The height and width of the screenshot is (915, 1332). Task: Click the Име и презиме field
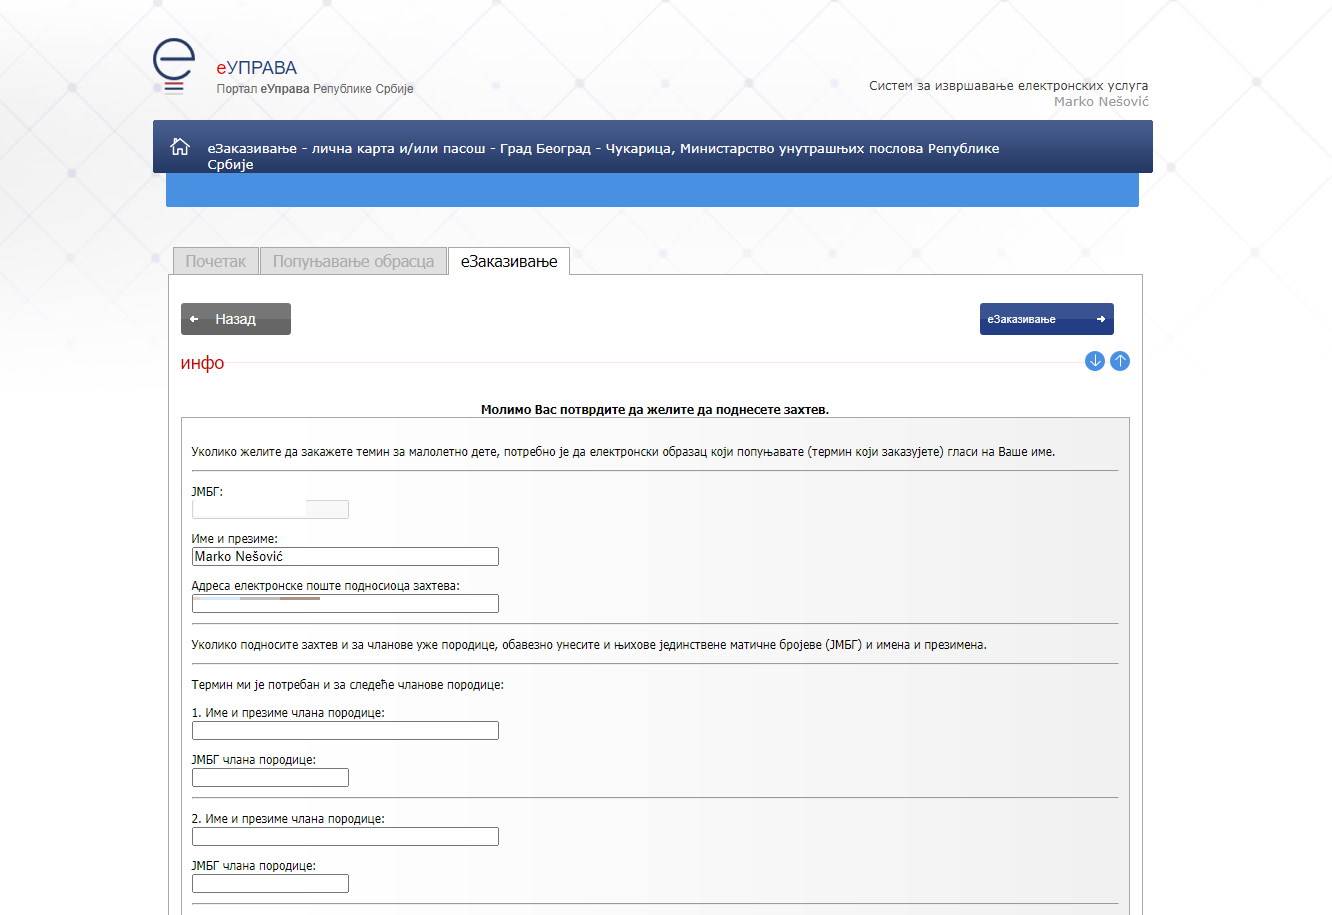coord(345,557)
